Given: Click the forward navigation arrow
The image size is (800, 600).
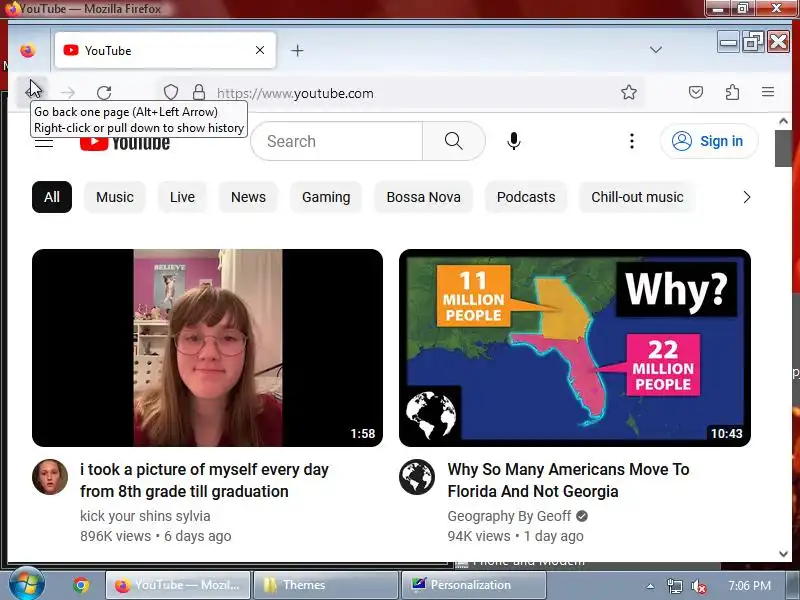Looking at the screenshot, I should click(68, 93).
